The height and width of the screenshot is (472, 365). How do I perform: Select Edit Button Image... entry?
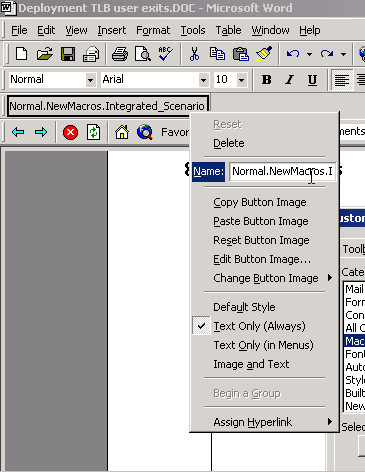pos(262,259)
